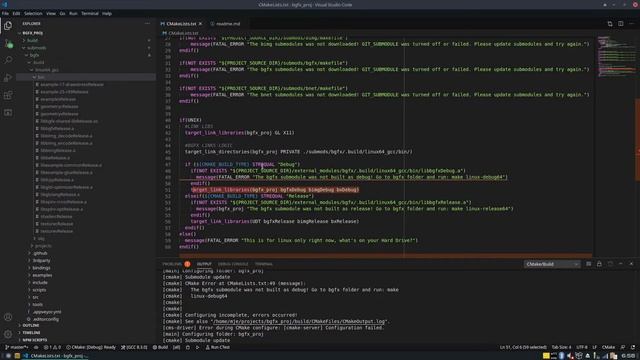The image size is (640, 360).
Task: Change the [all] build target
Action: click(x=176, y=347)
